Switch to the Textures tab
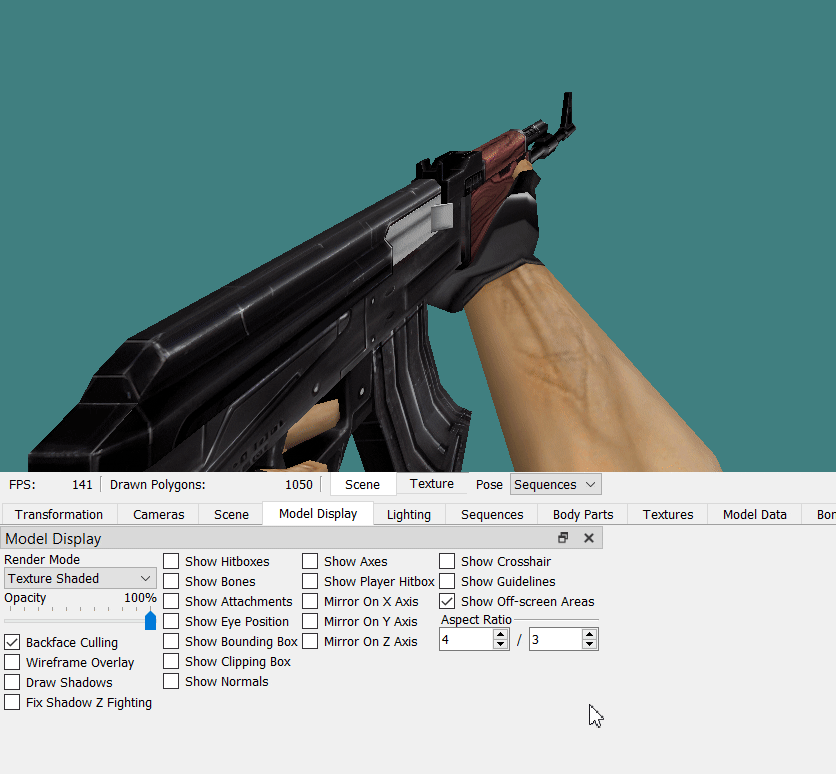The height and width of the screenshot is (774, 836). coord(668,514)
